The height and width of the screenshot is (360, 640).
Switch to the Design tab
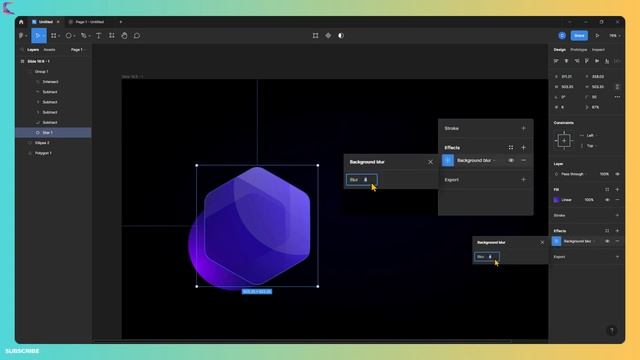tap(560, 50)
